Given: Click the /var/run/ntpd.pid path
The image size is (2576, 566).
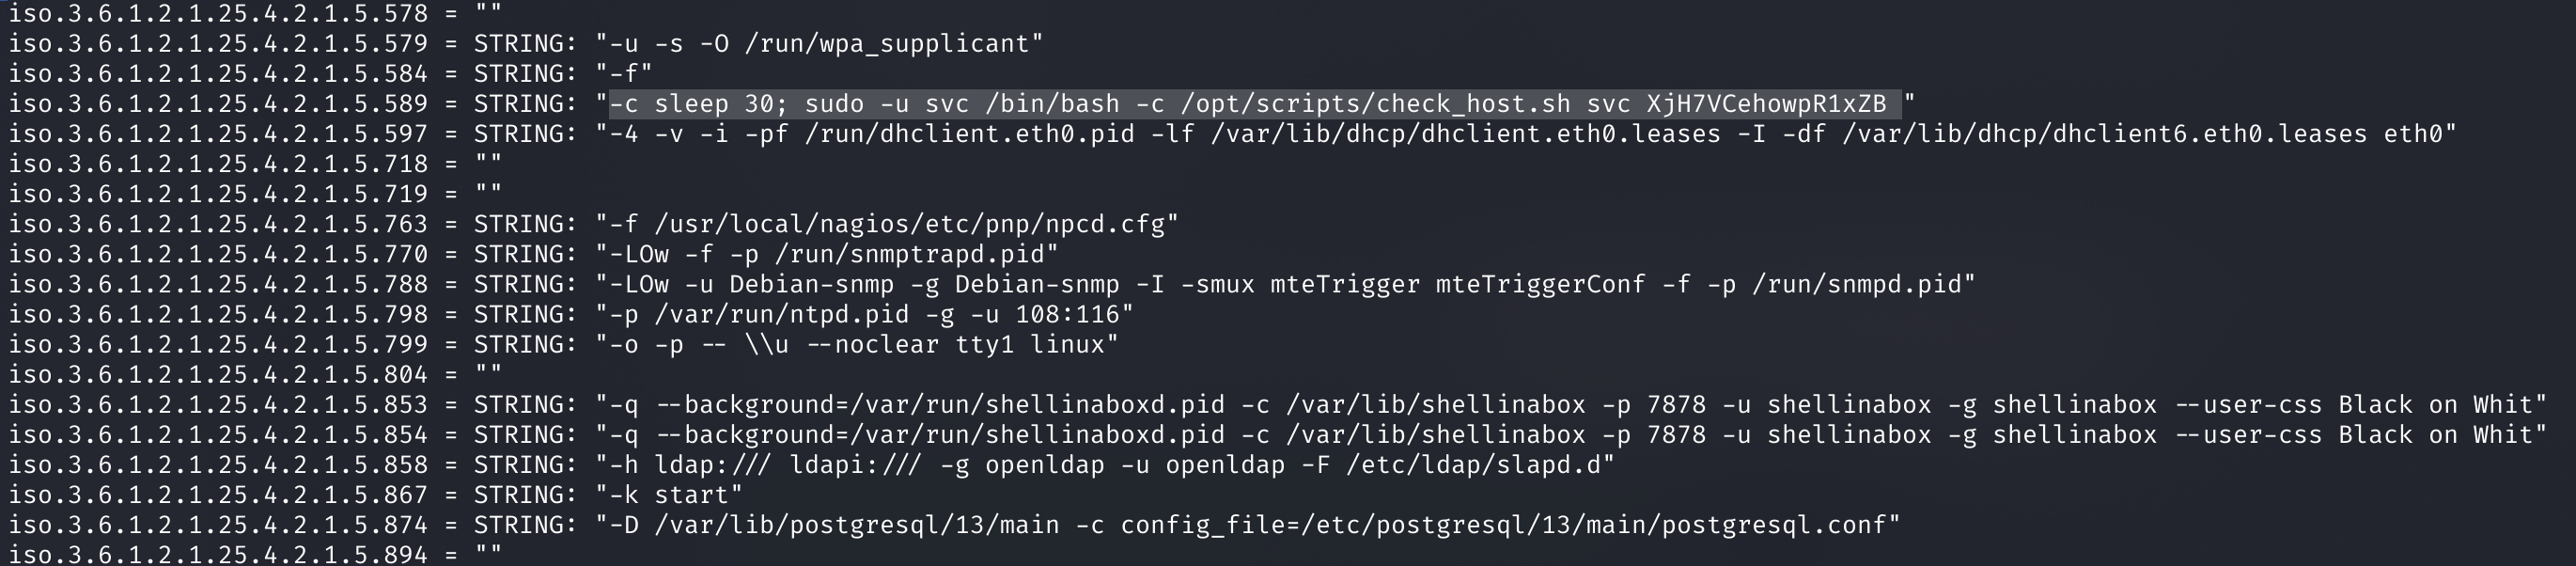Looking at the screenshot, I should tap(782, 314).
